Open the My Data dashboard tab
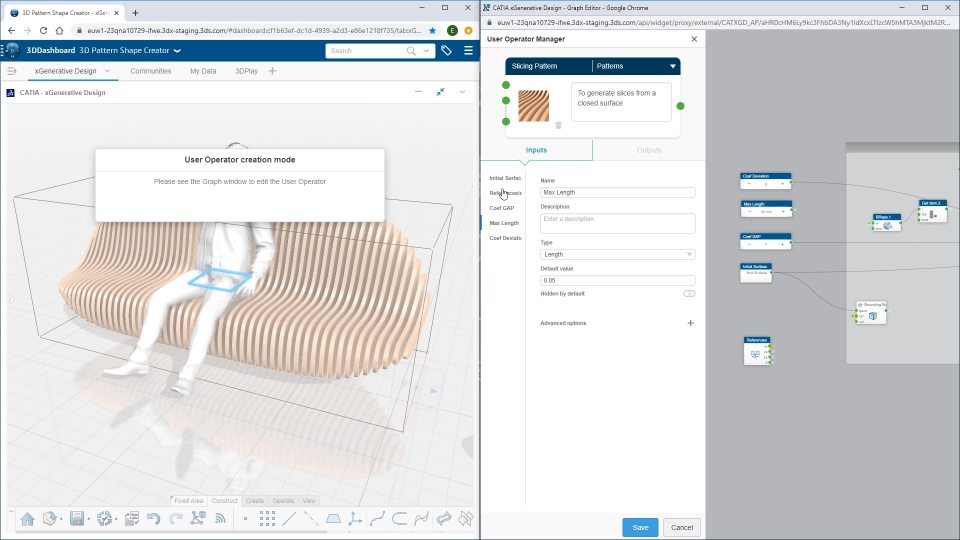The height and width of the screenshot is (540, 960). click(x=203, y=71)
